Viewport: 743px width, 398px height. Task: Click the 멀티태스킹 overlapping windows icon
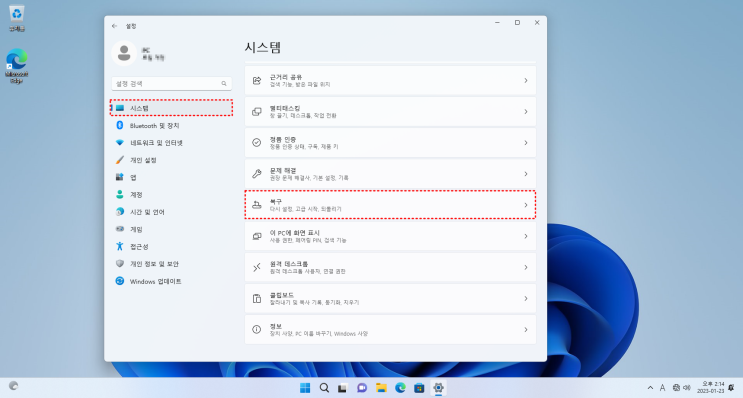(257, 112)
